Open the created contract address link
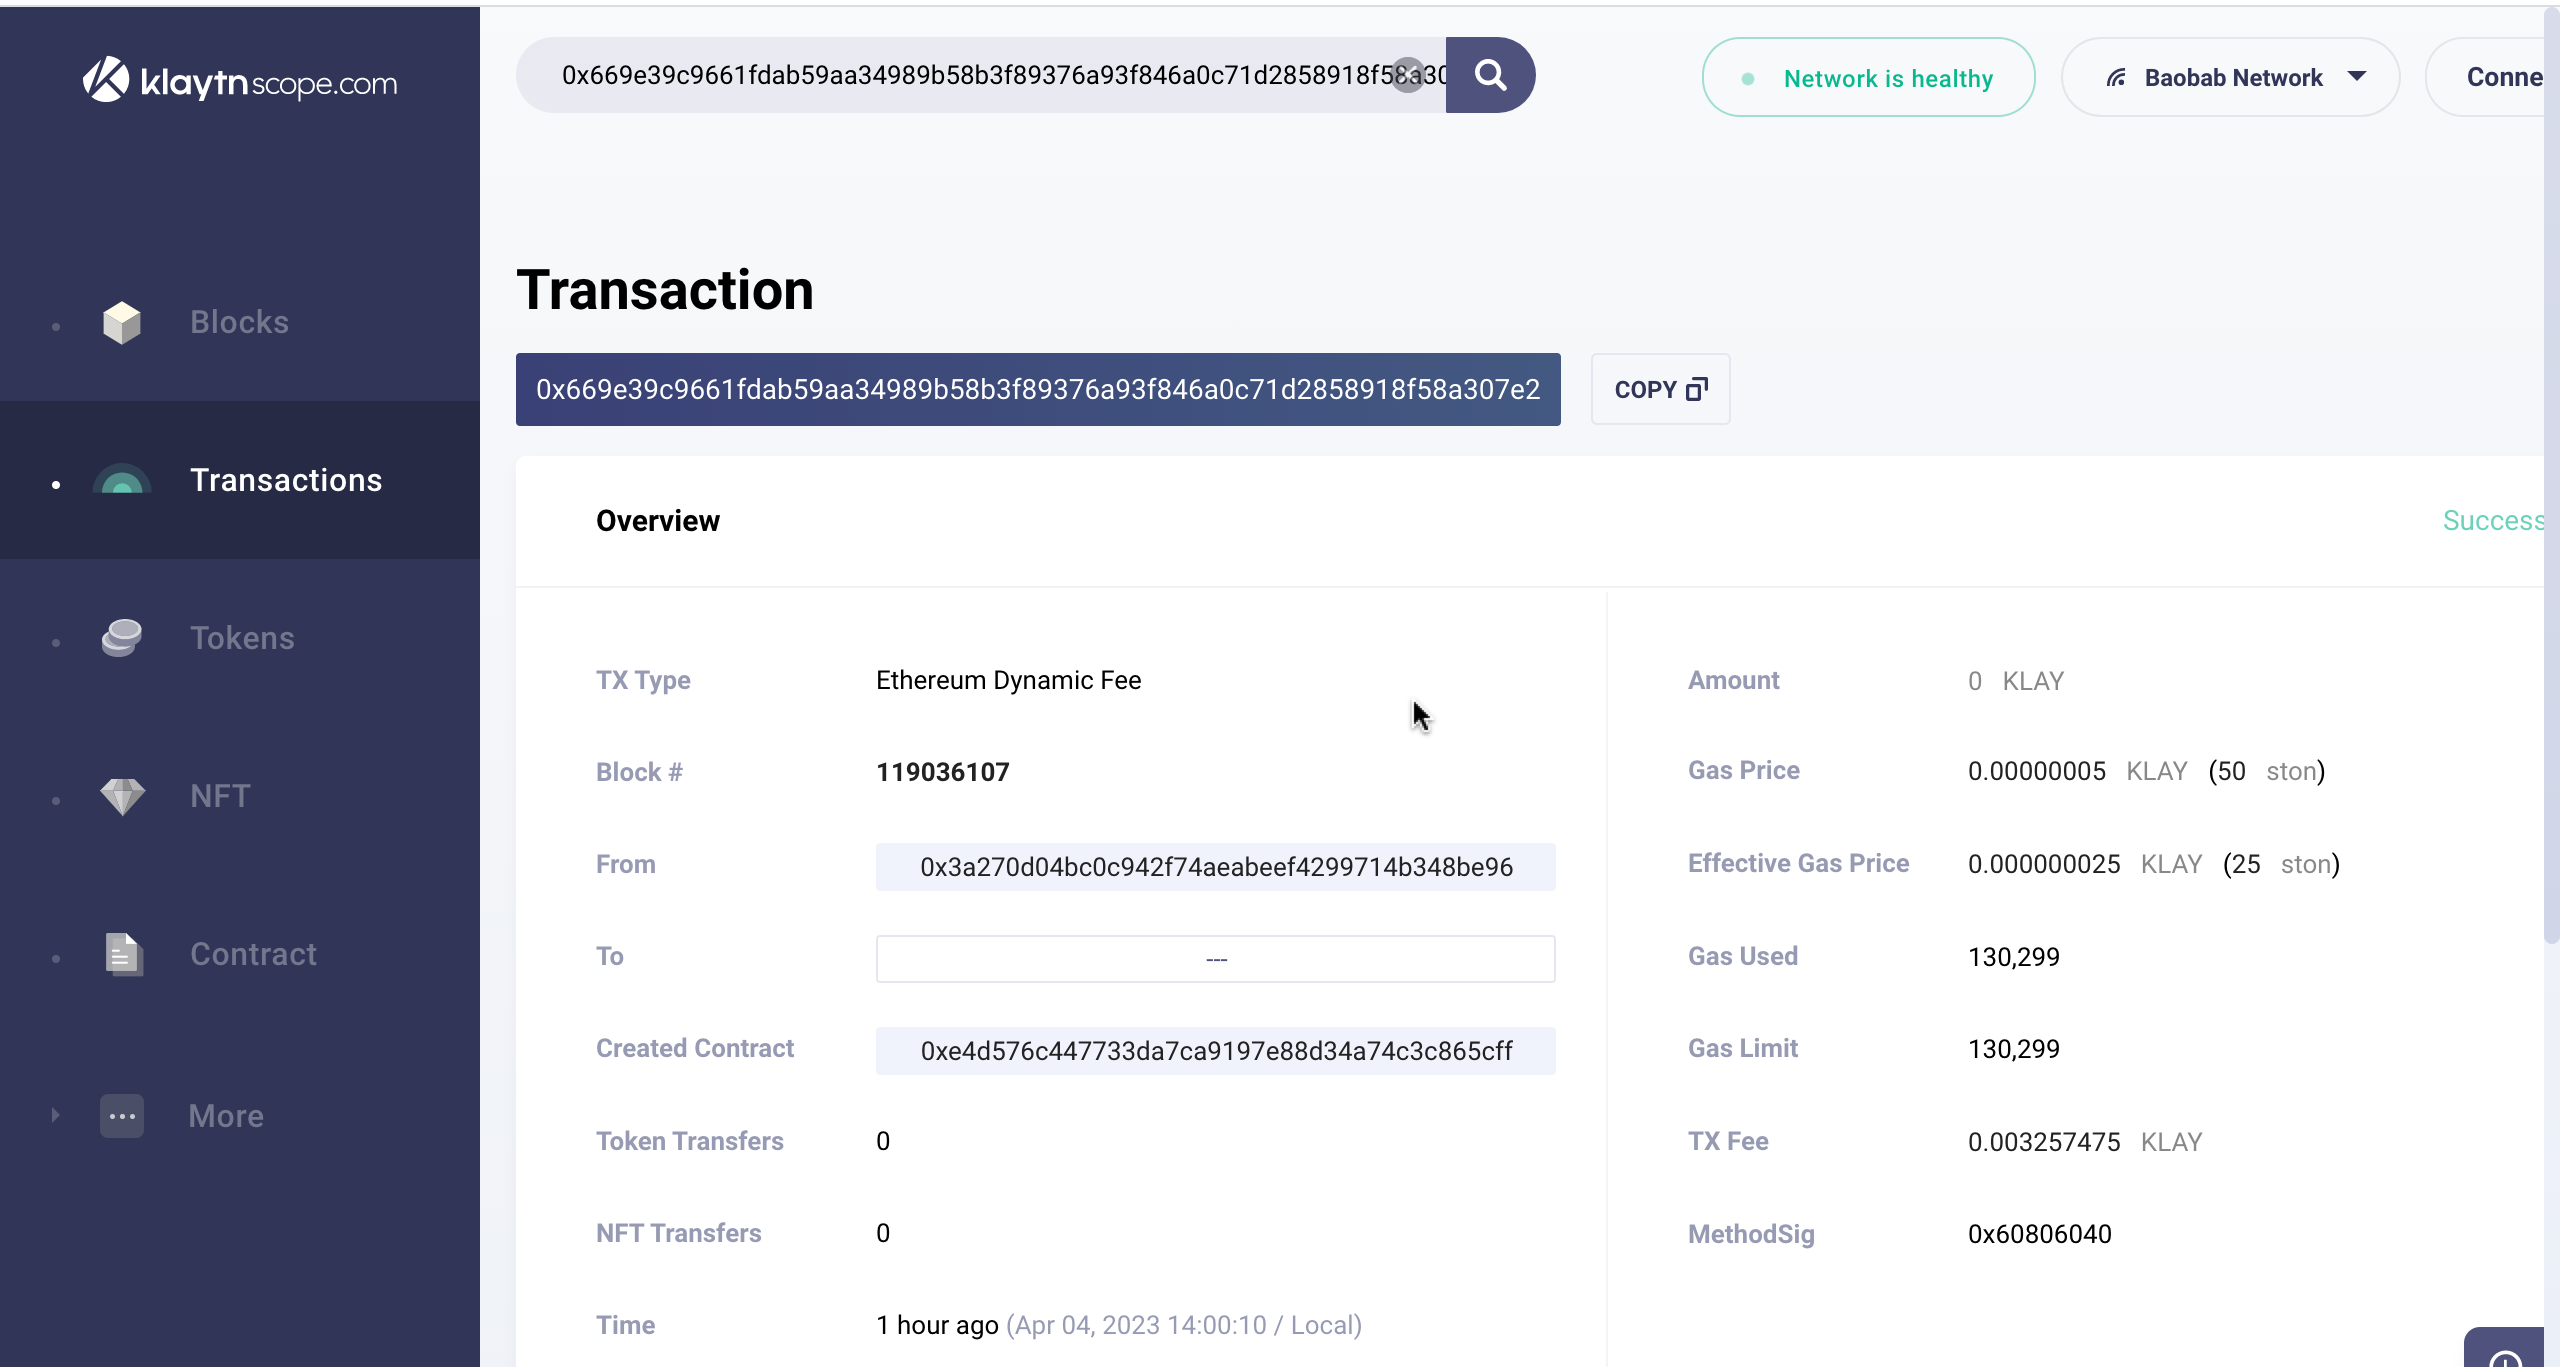 pos(1216,1051)
